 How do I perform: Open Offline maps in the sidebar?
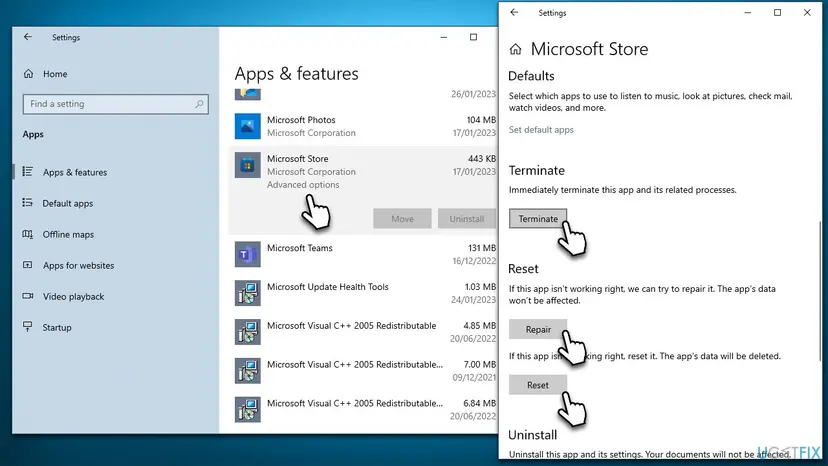coord(68,235)
